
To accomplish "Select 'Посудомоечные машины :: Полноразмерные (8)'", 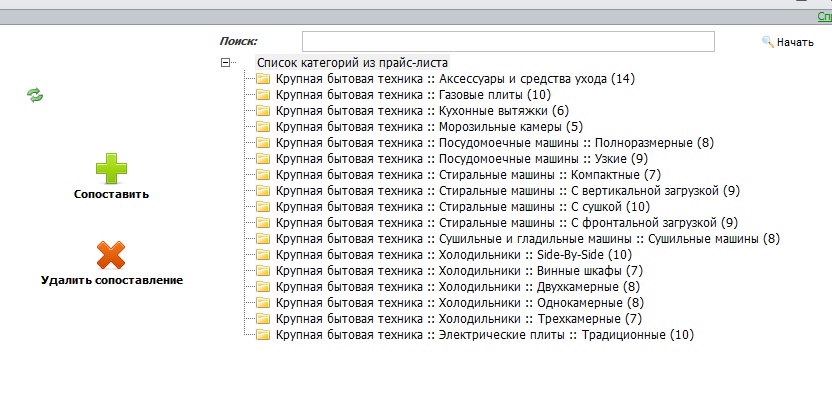I will pos(495,143).
